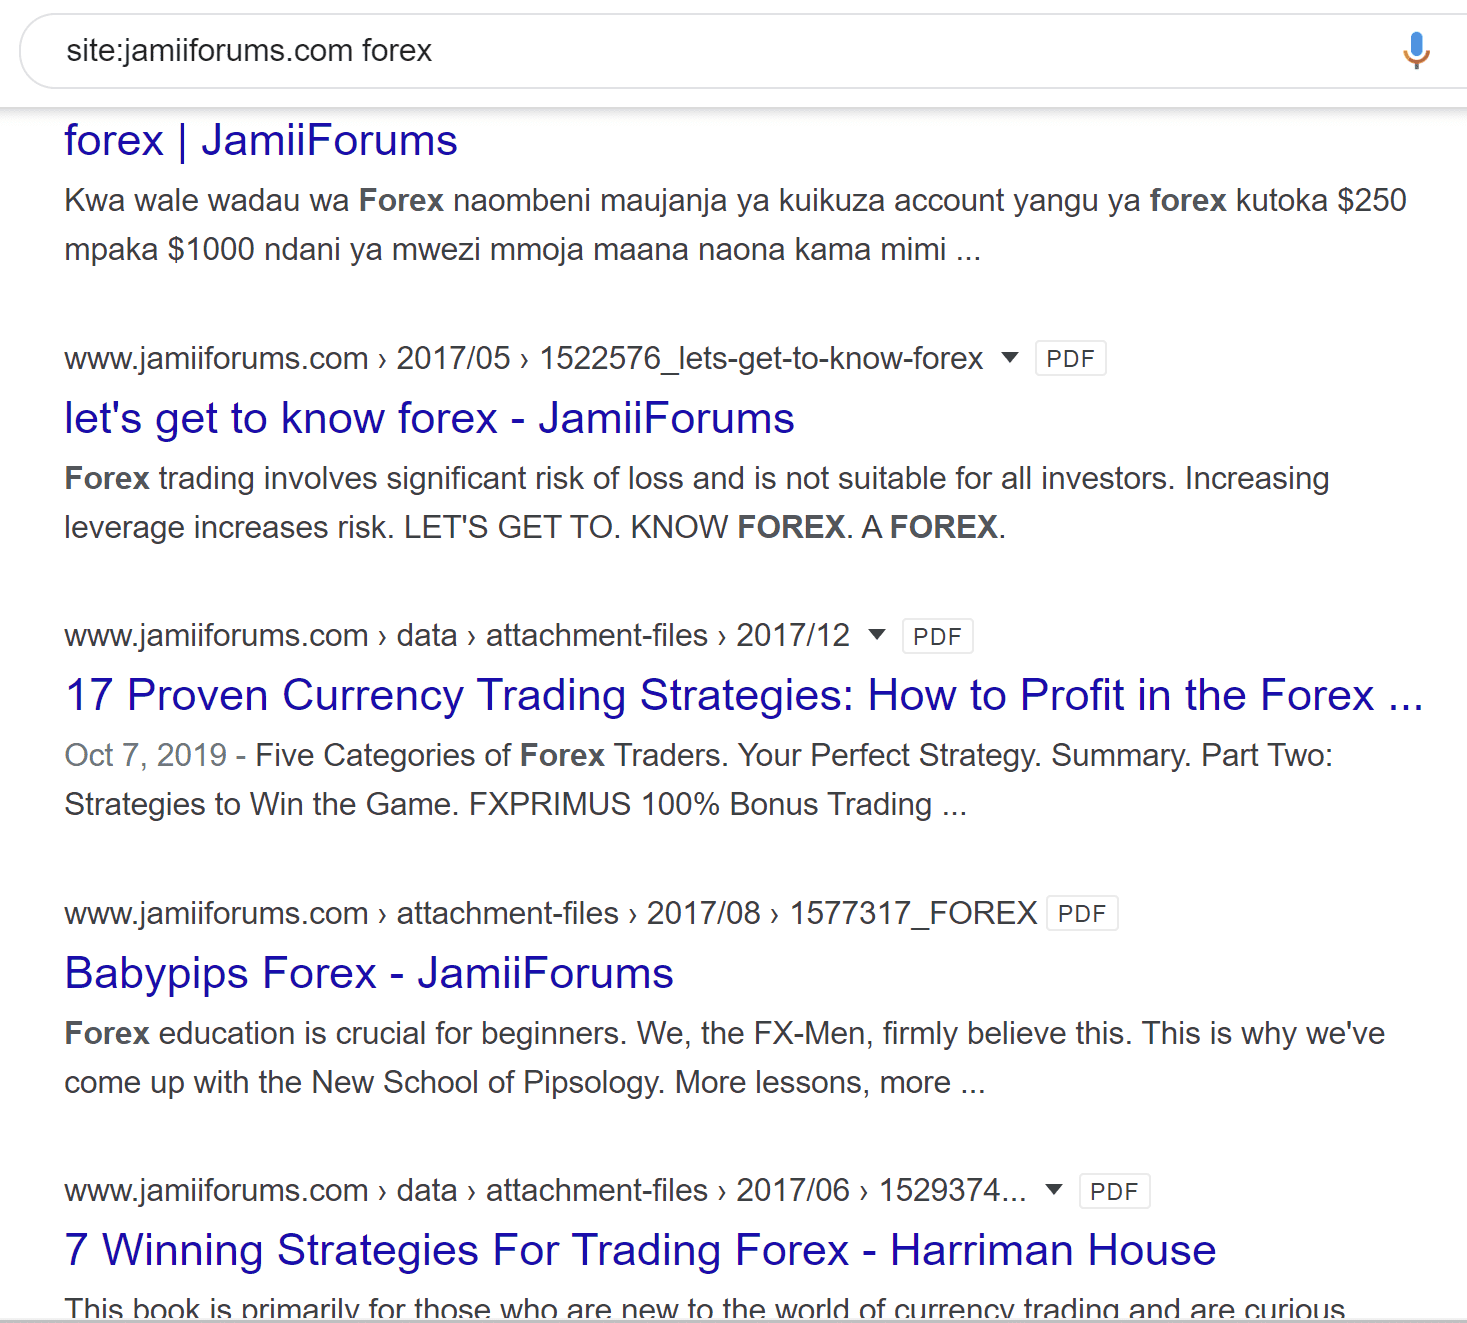Click snippet beginning 'Kwa wale wadau wa Forex'
1467x1323 pixels.
click(x=735, y=224)
